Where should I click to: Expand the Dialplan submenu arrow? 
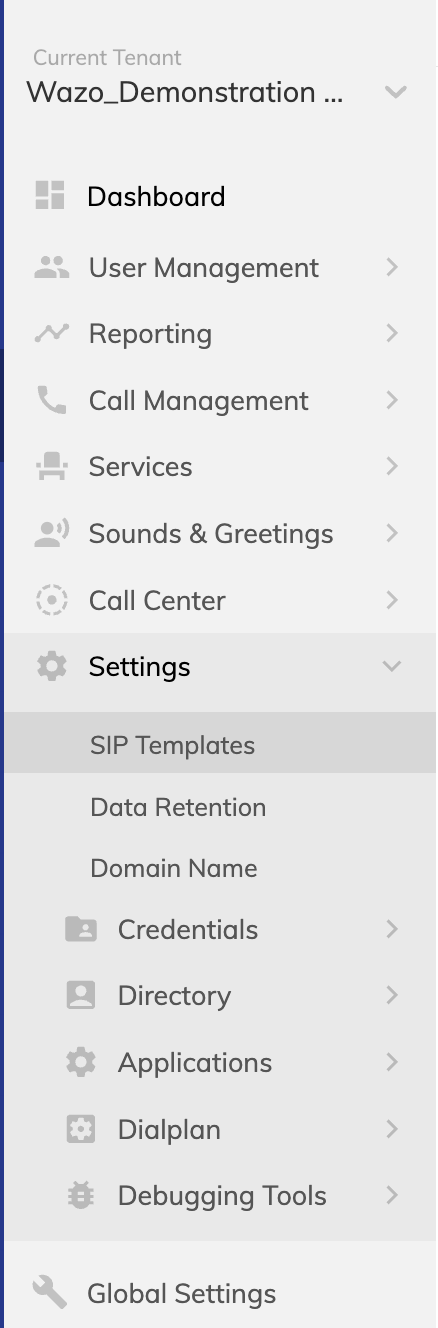click(392, 1129)
